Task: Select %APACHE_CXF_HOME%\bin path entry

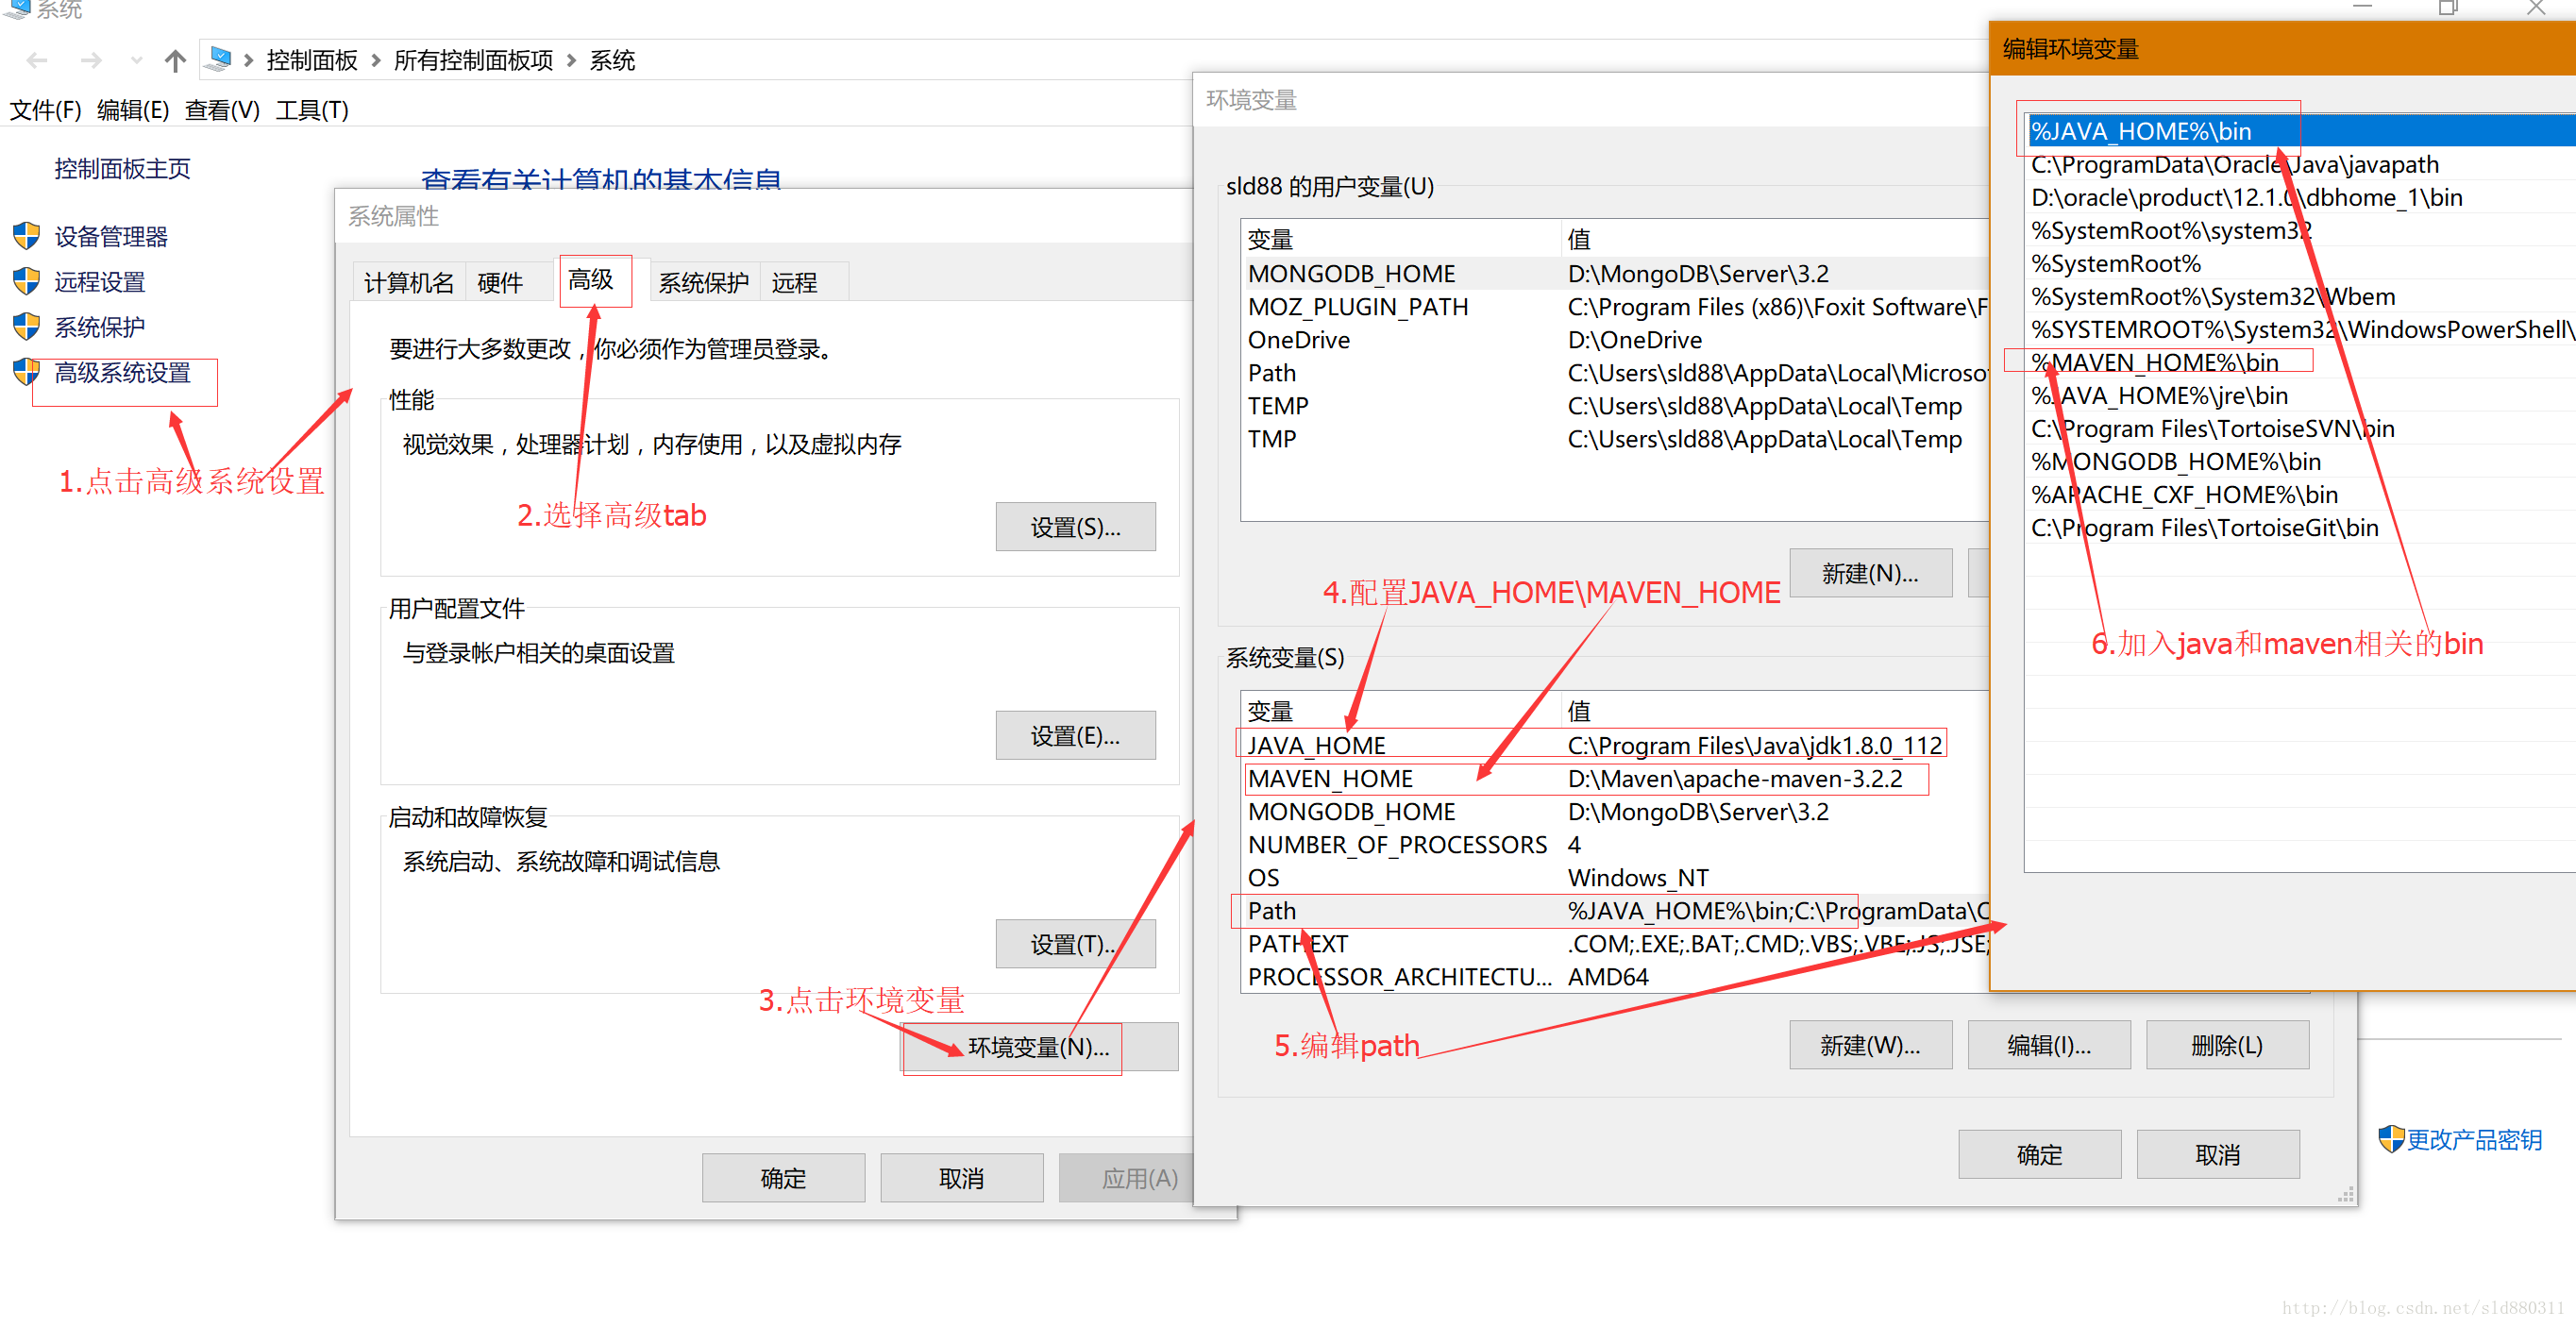Action: click(2300, 494)
